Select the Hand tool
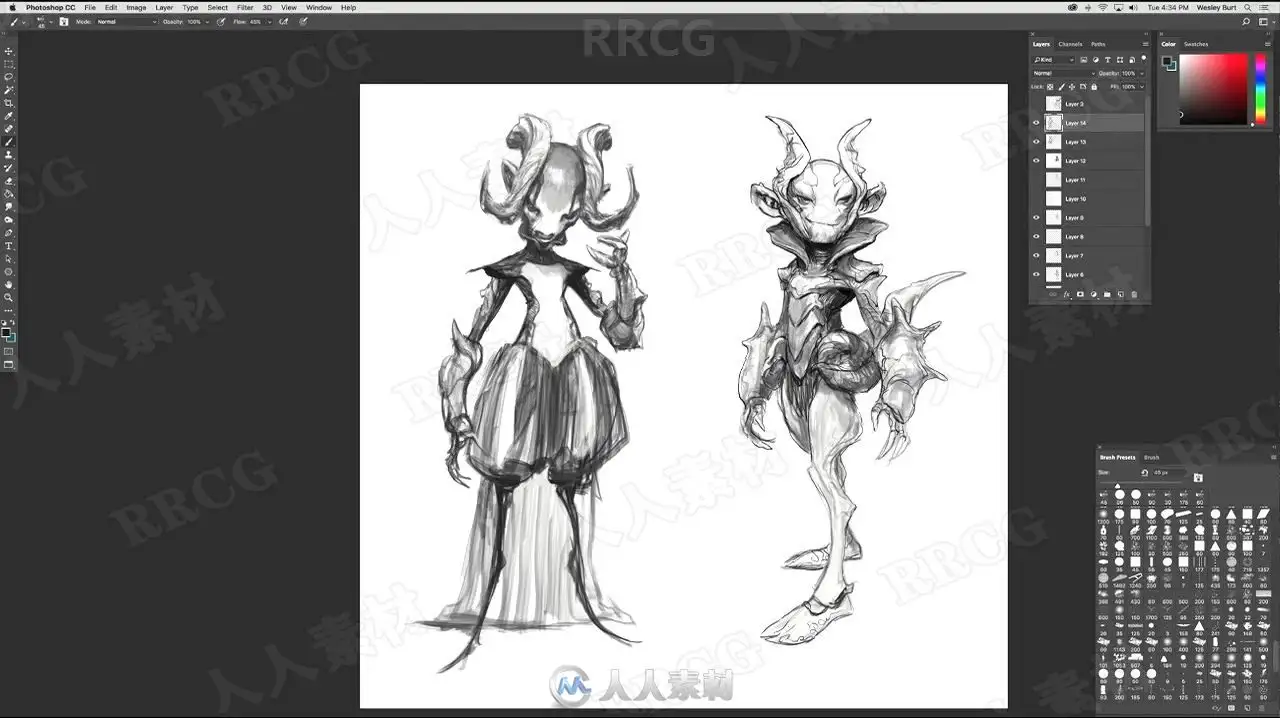1280x718 pixels. coord(8,285)
